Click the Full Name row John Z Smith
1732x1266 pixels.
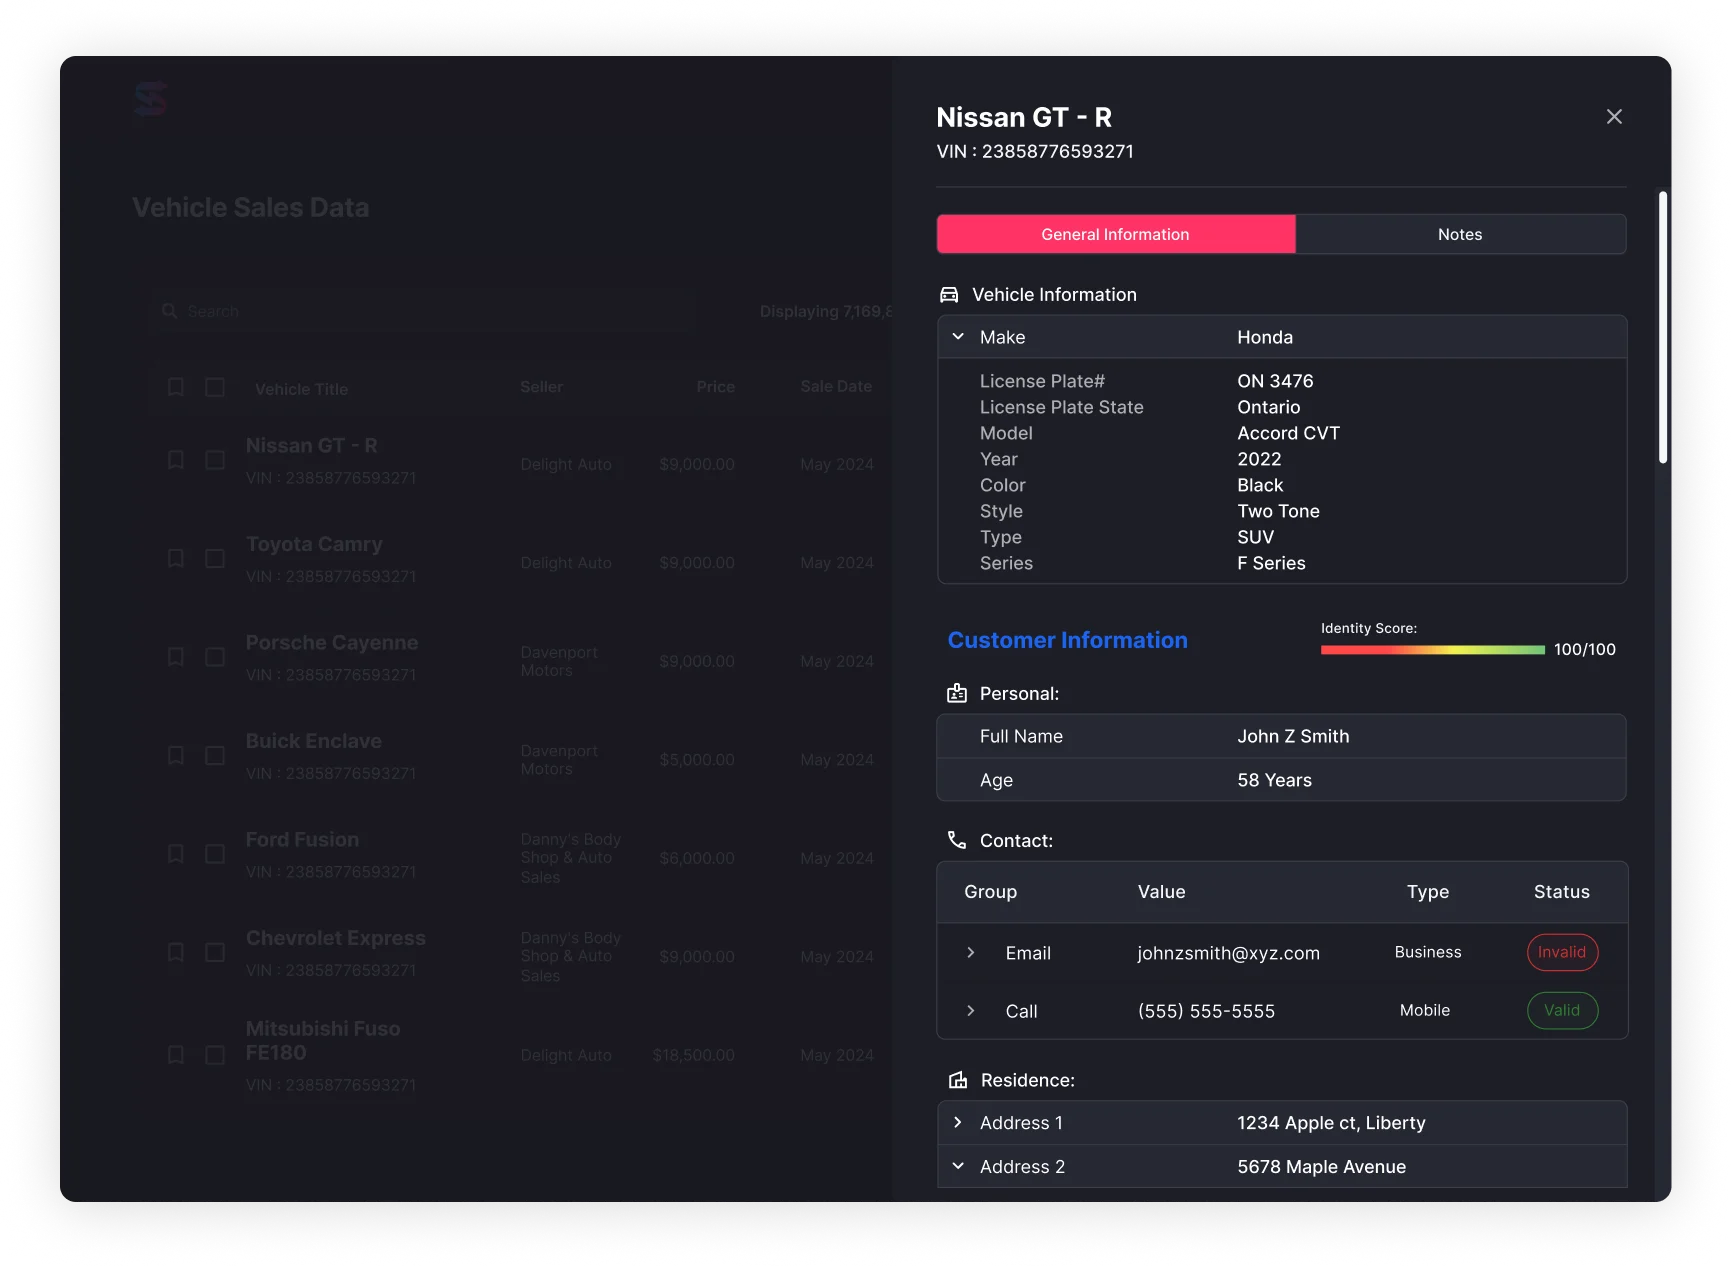tap(1281, 736)
